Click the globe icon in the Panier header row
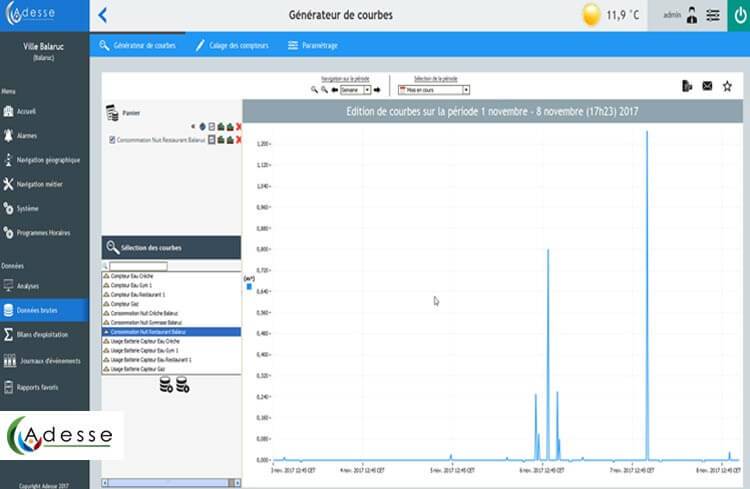The image size is (750, 489). coord(202,127)
